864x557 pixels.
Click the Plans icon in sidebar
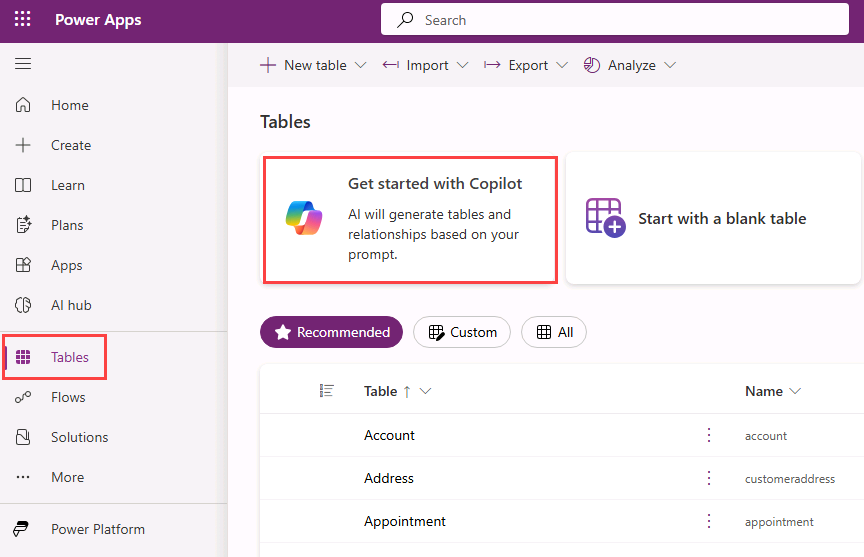(23, 225)
